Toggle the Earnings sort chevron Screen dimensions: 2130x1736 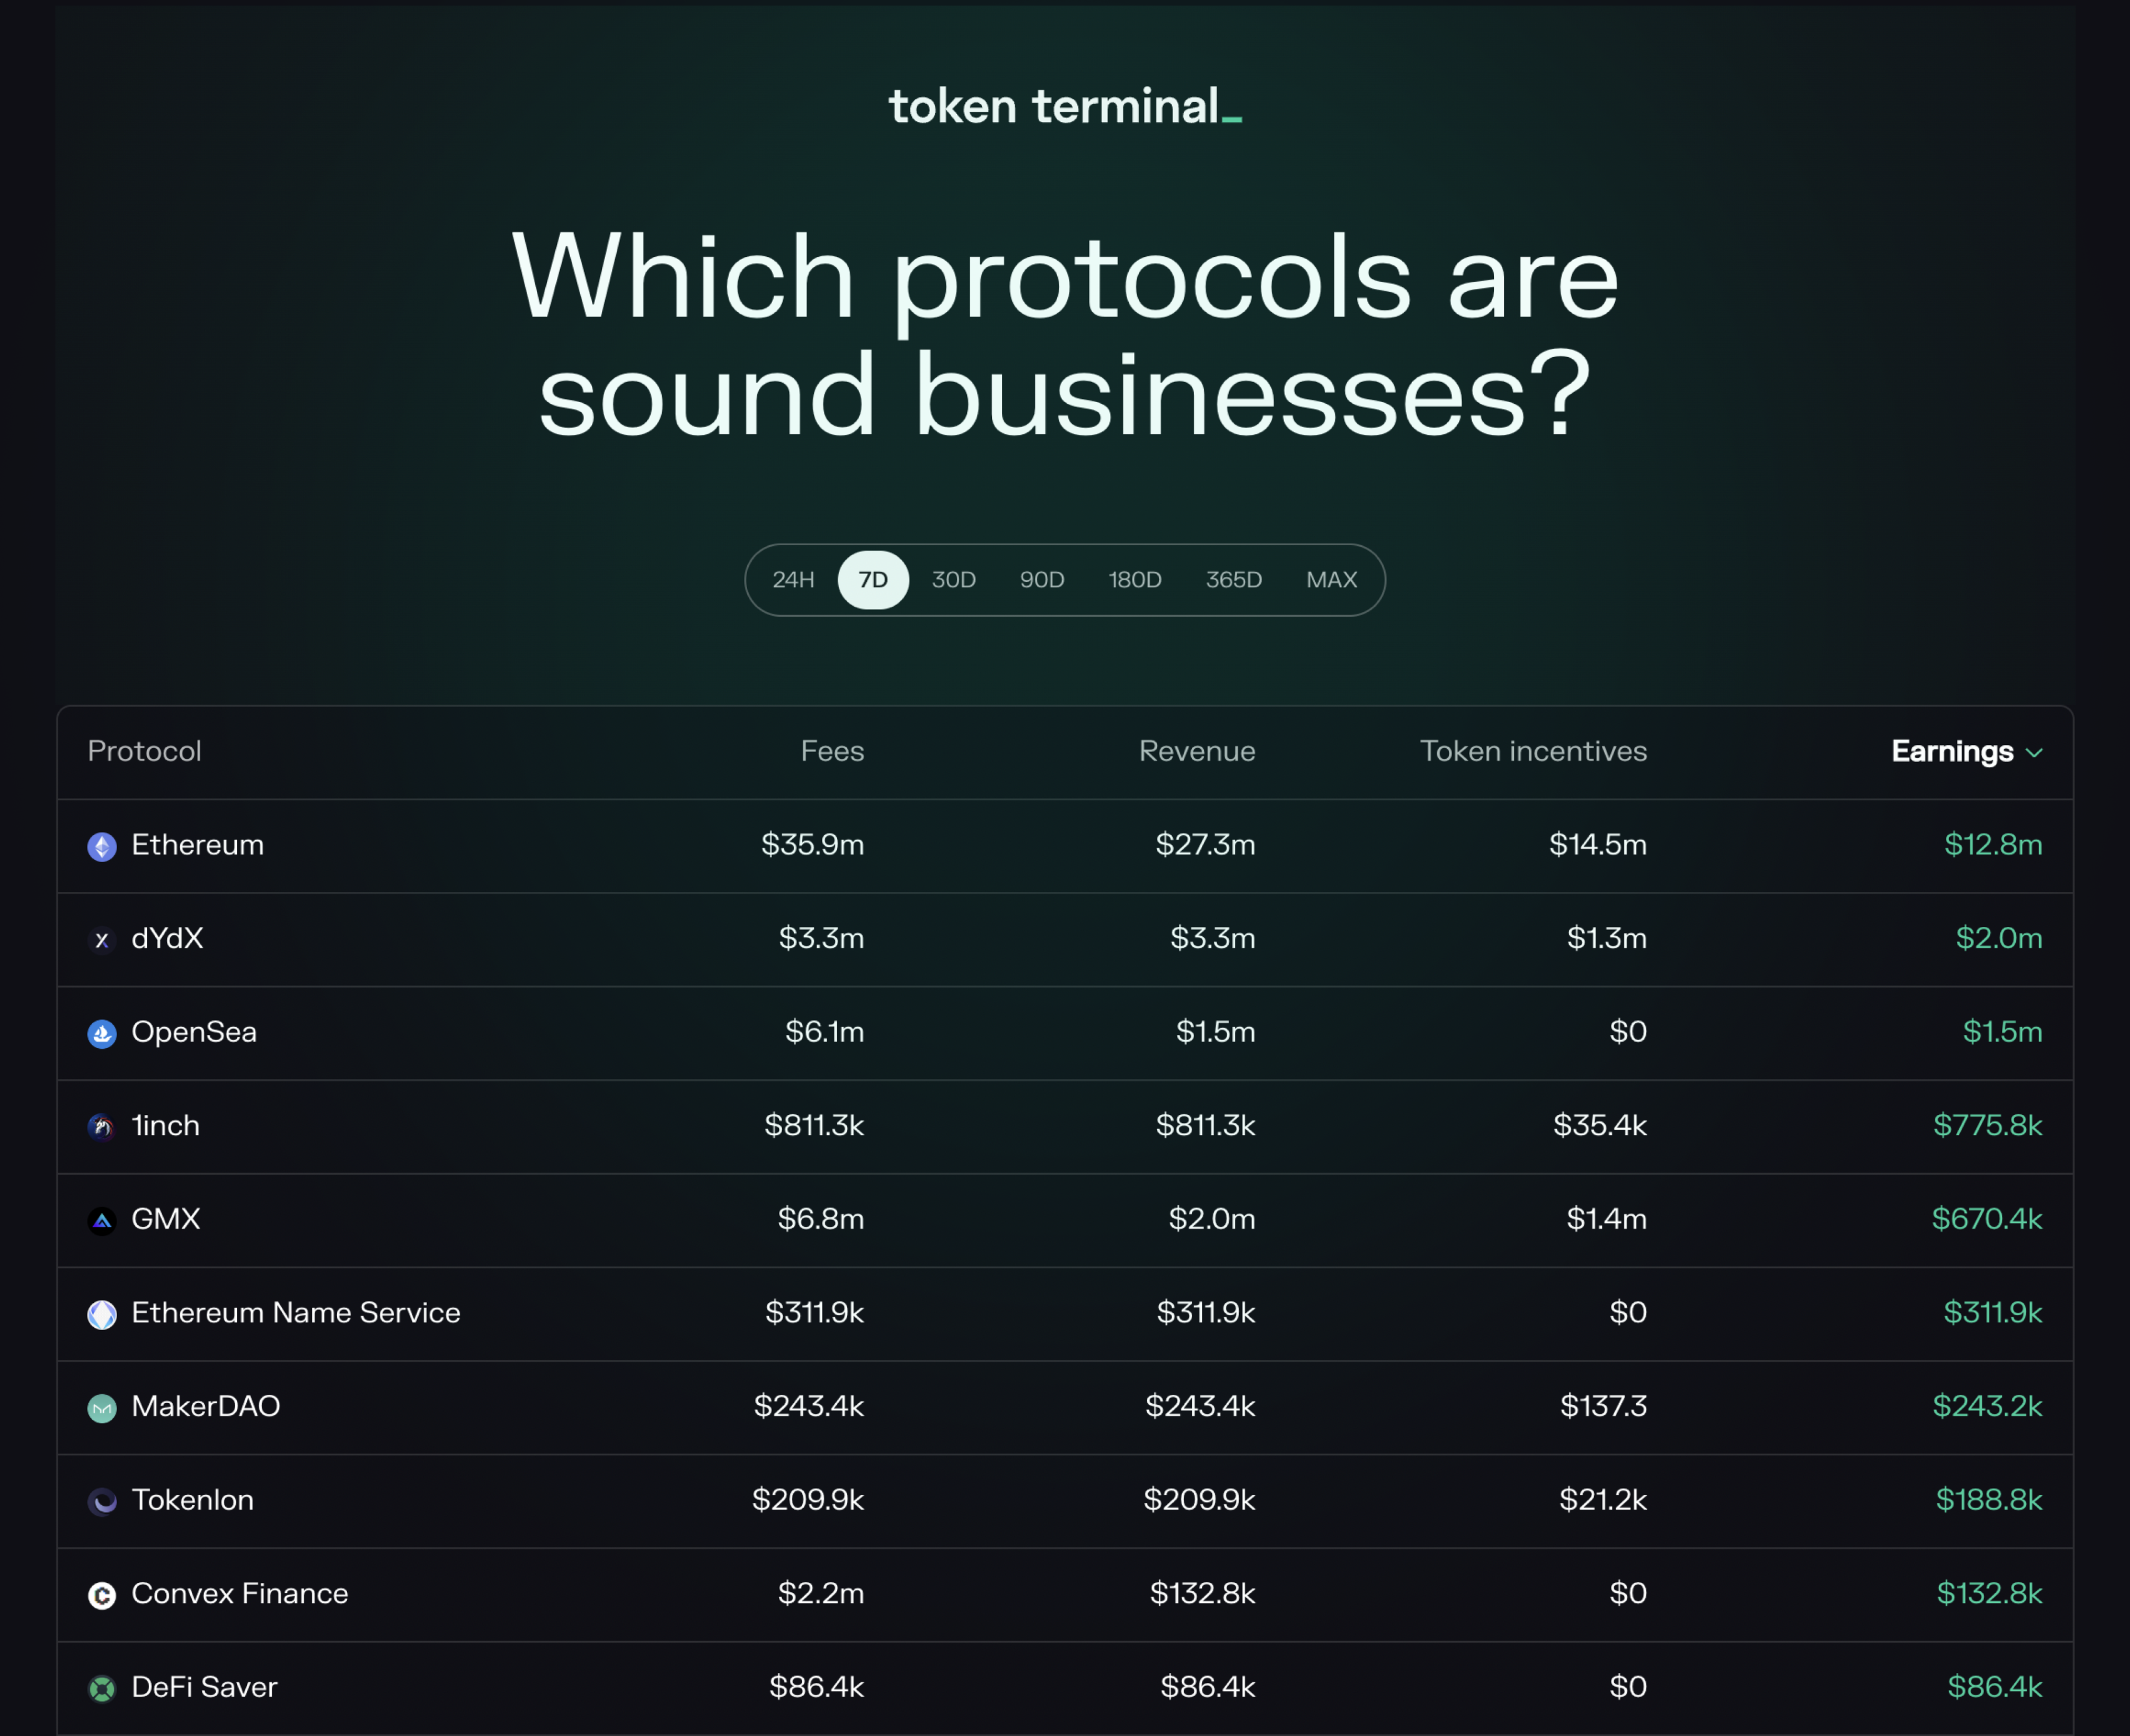click(x=2034, y=752)
